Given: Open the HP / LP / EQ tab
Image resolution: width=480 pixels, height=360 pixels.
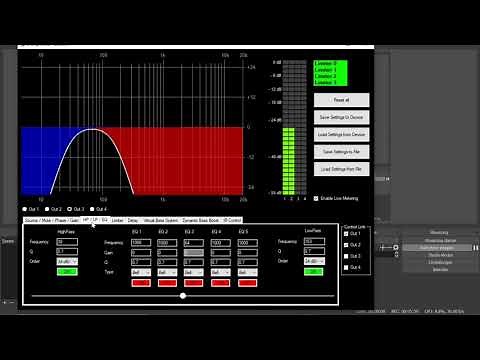Looking at the screenshot, I should pos(95,220).
